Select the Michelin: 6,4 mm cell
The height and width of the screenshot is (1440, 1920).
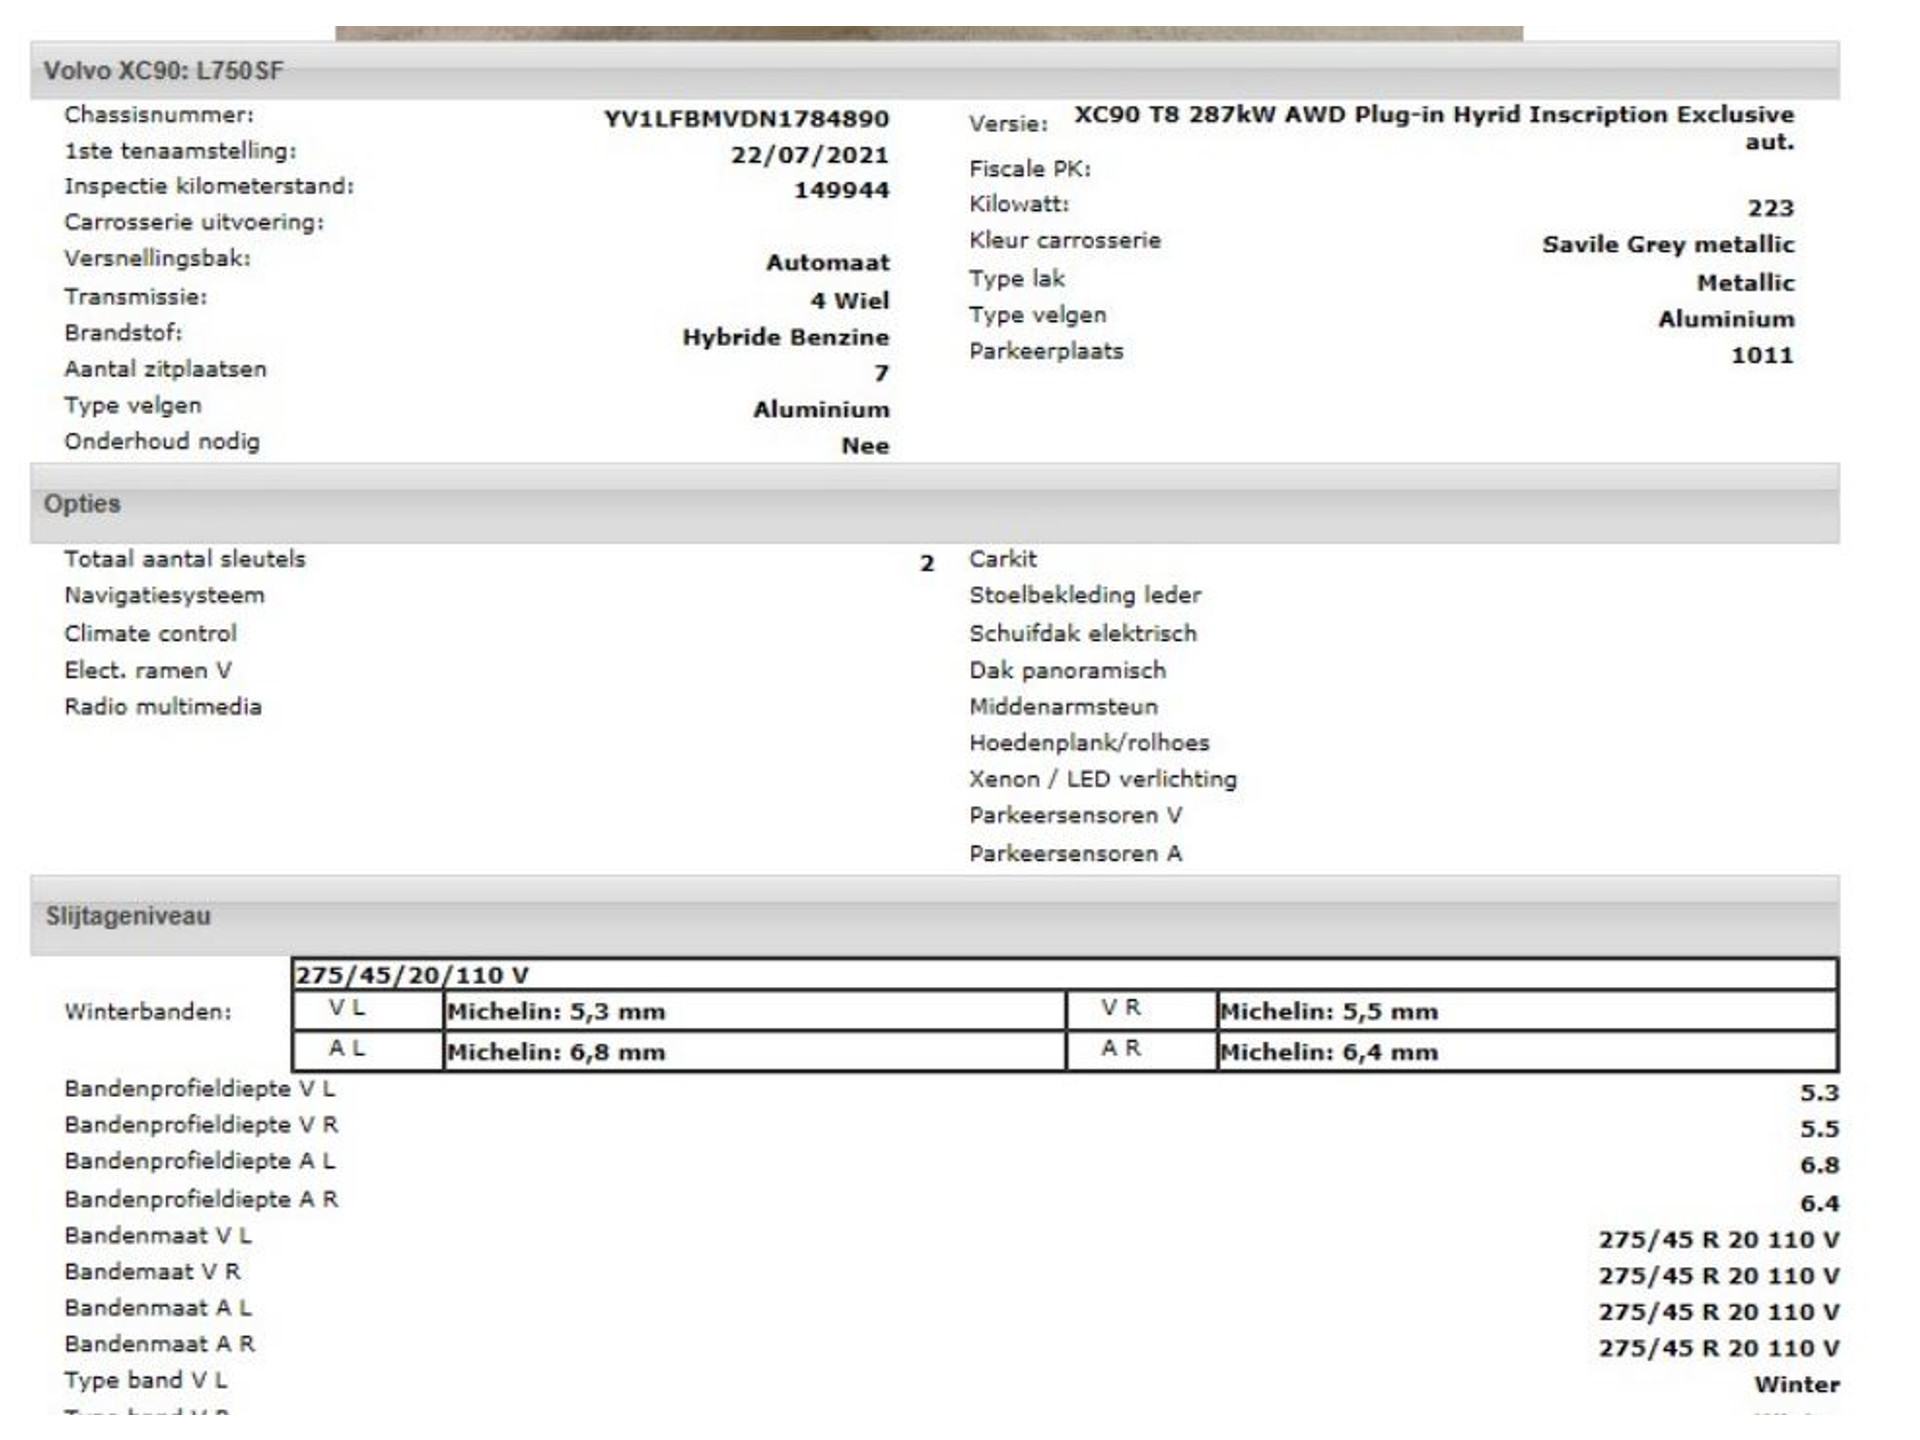(1528, 1051)
